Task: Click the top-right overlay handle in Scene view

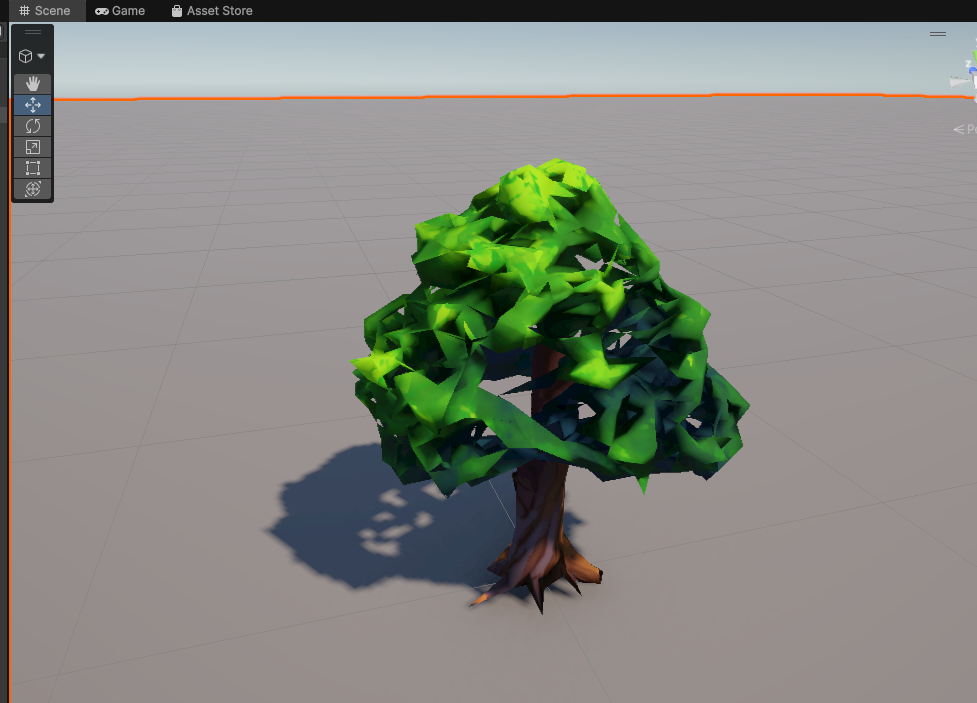Action: [938, 33]
